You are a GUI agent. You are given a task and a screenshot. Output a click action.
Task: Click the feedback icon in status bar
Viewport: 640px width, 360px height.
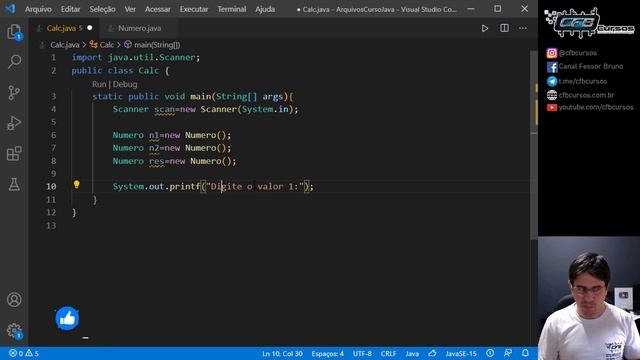click(x=508, y=353)
